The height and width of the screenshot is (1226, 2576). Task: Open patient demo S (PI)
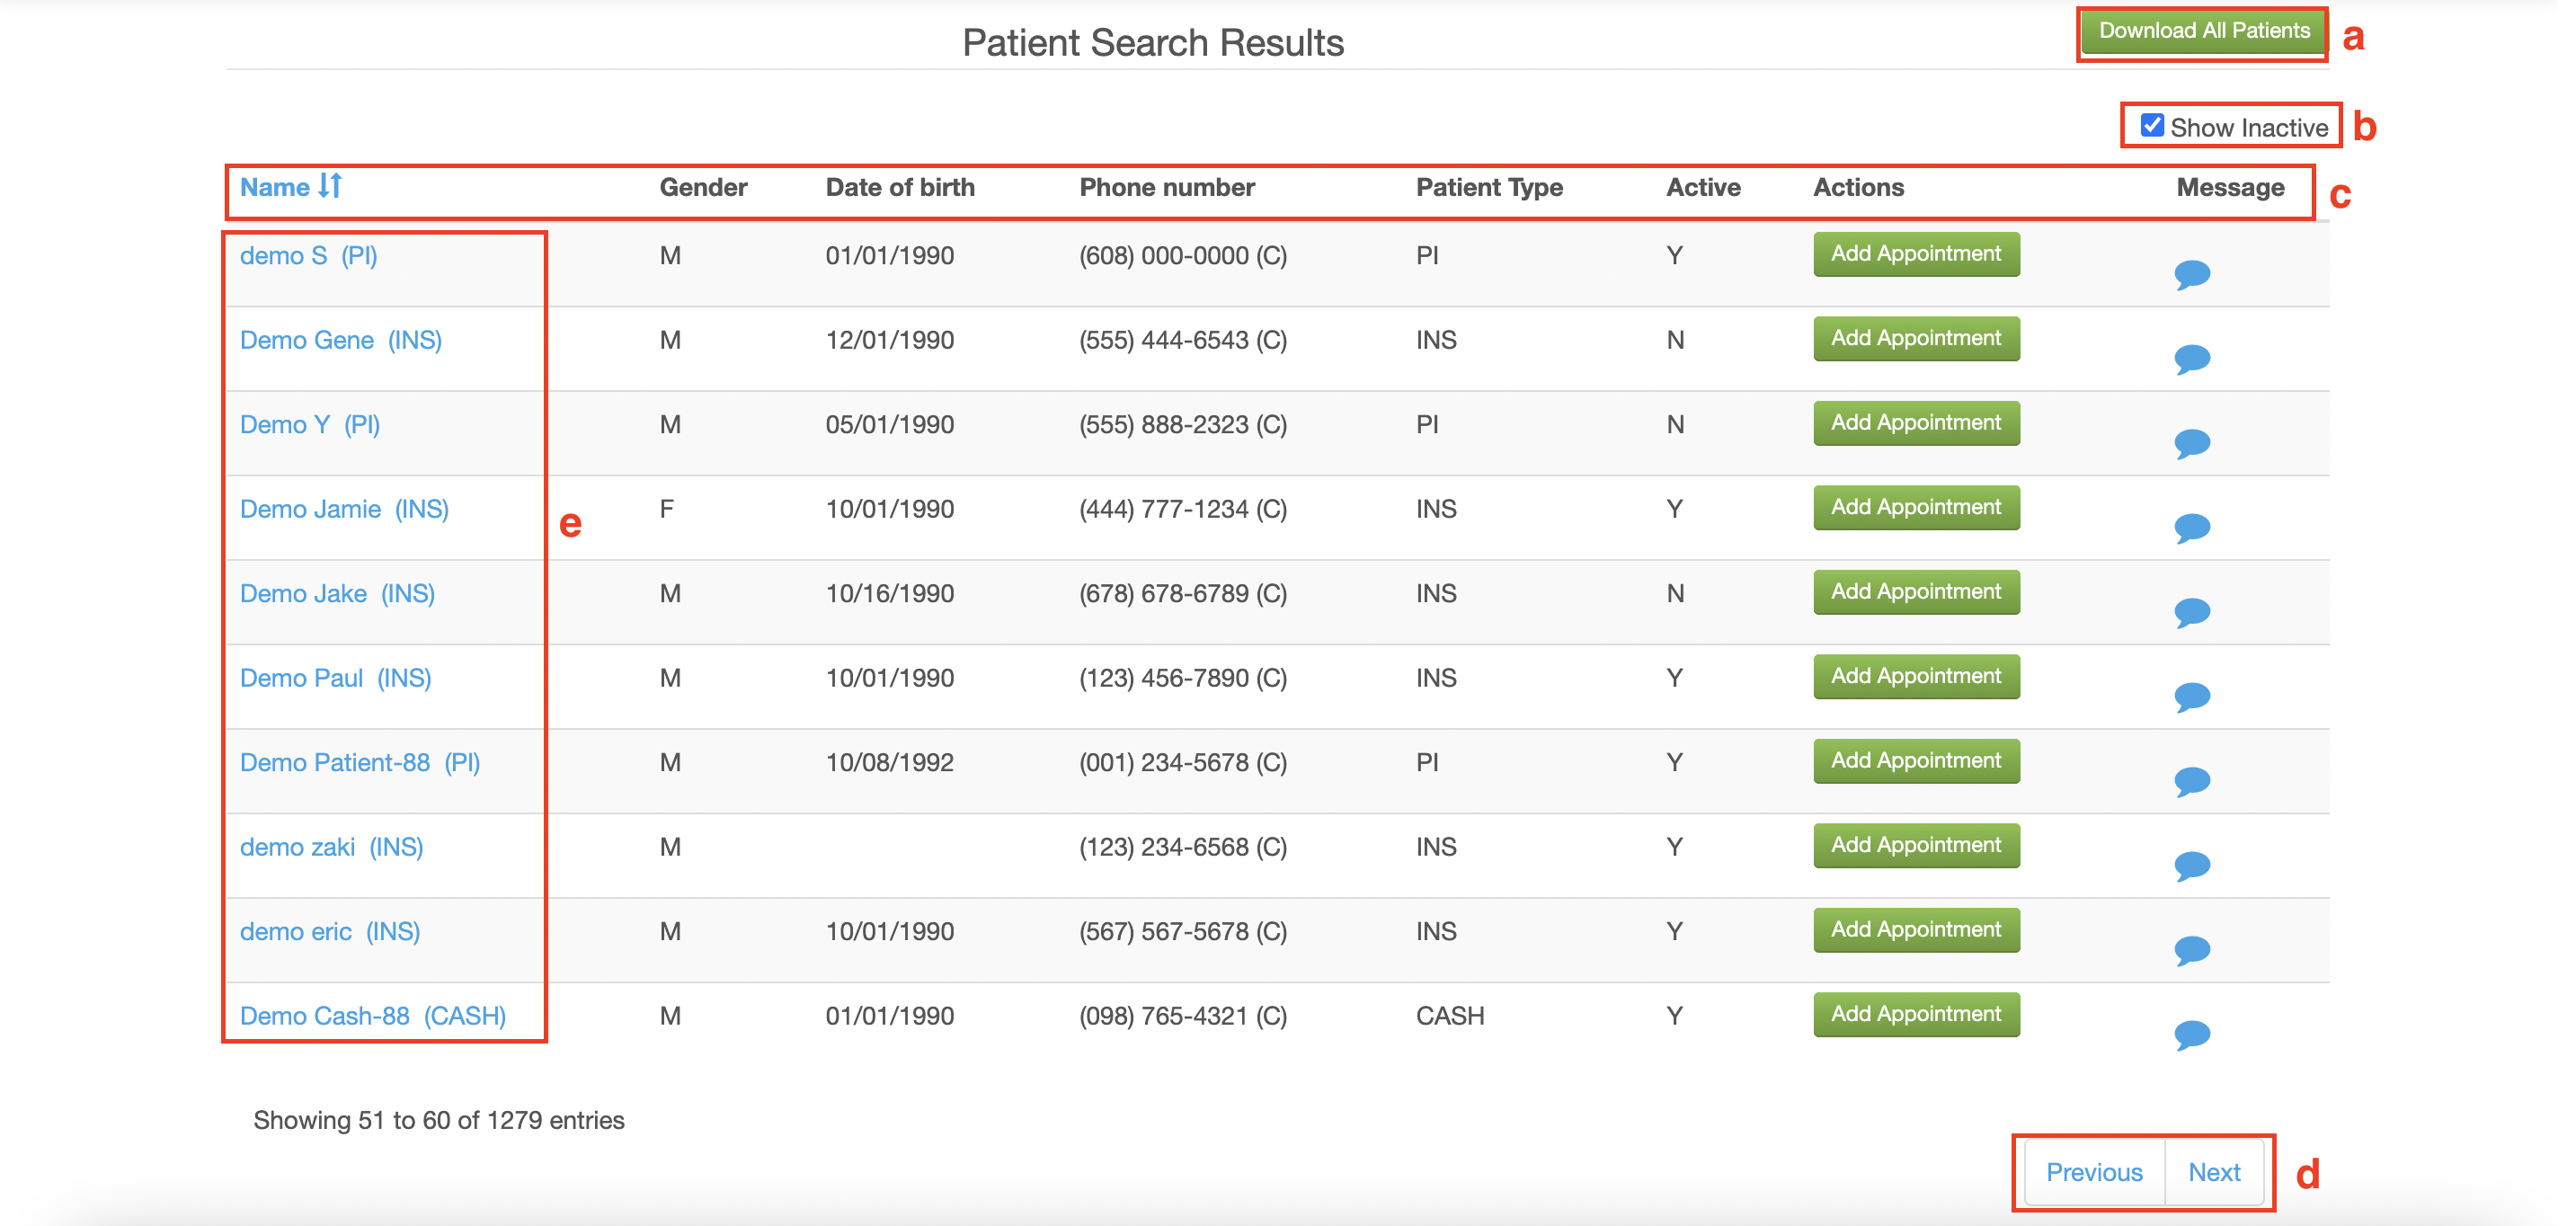(x=308, y=256)
